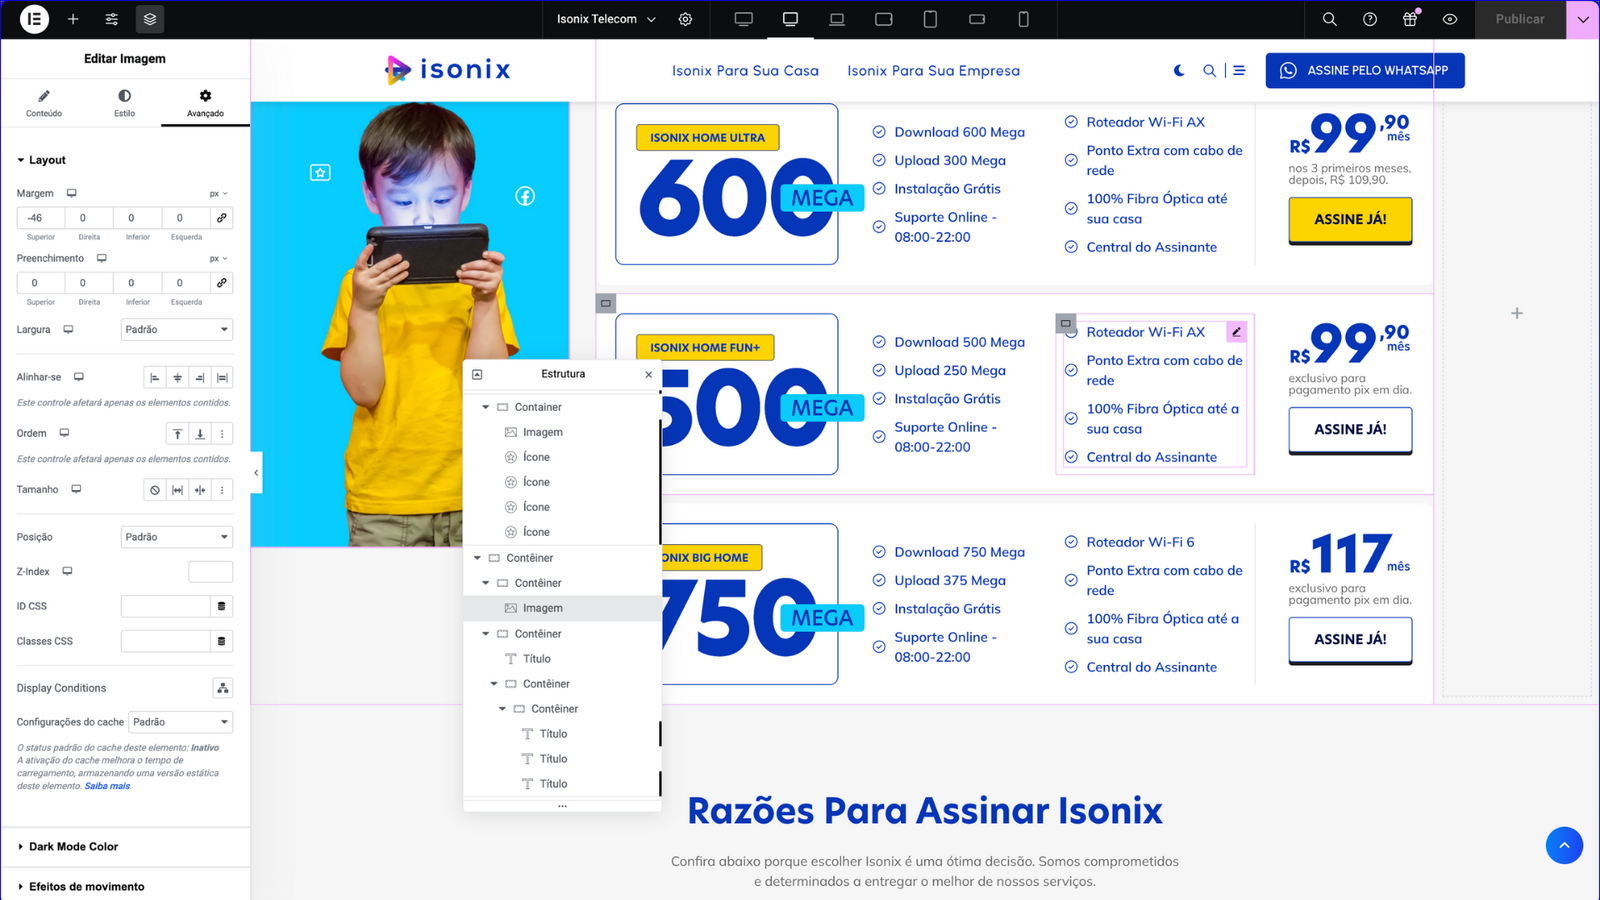Open the Posição dropdown

(x=177, y=537)
